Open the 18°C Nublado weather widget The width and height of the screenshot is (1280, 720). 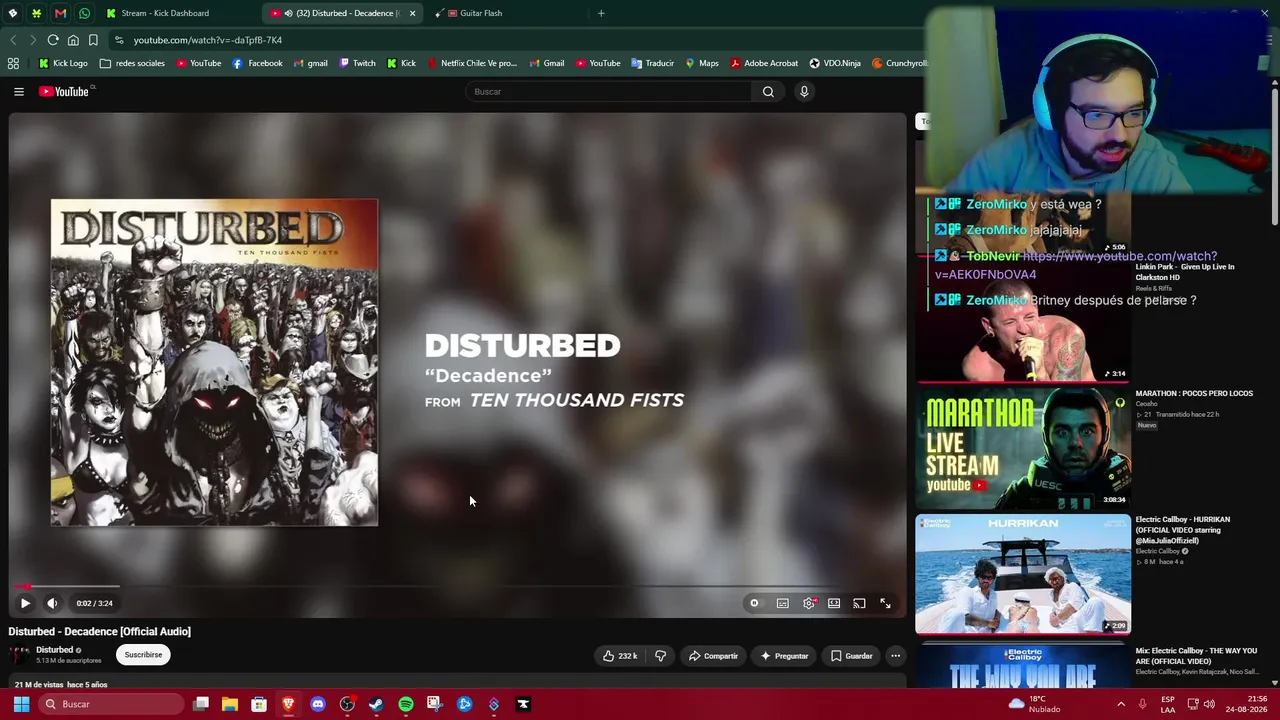(1035, 704)
